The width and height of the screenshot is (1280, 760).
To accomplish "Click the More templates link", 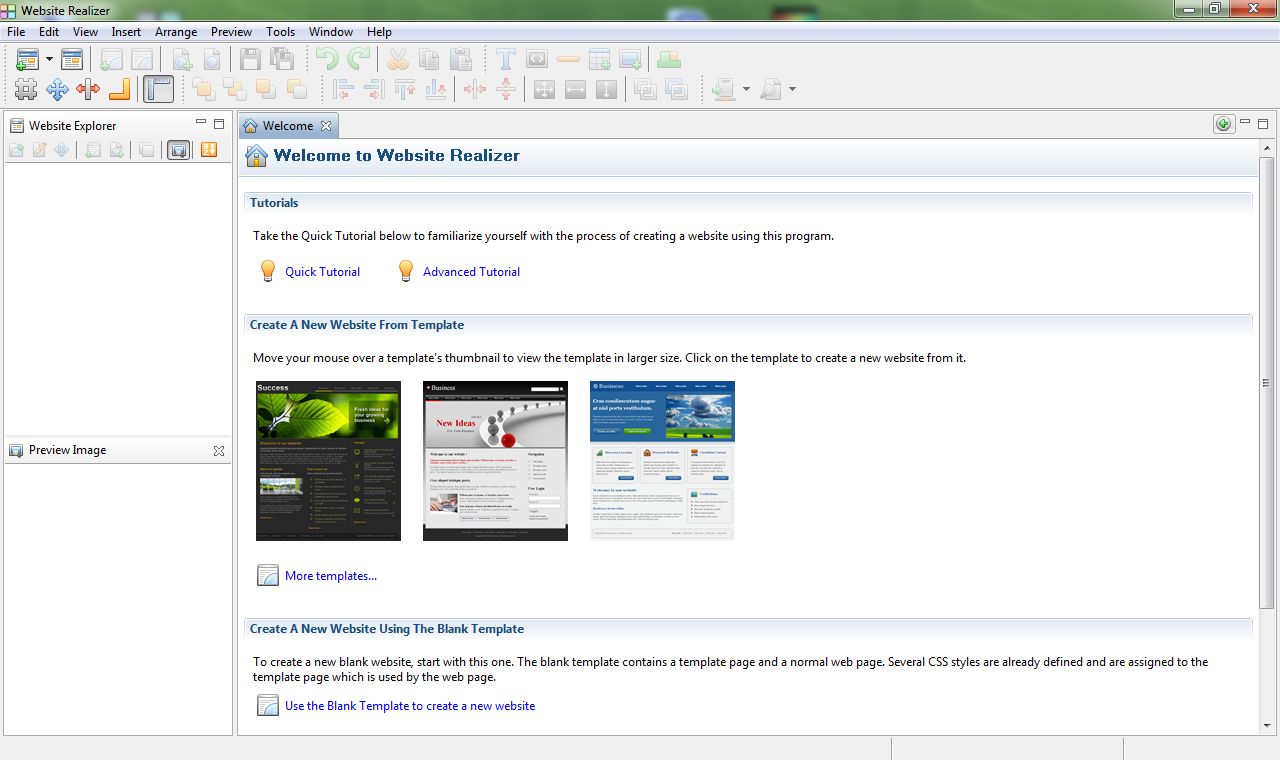I will [x=331, y=576].
